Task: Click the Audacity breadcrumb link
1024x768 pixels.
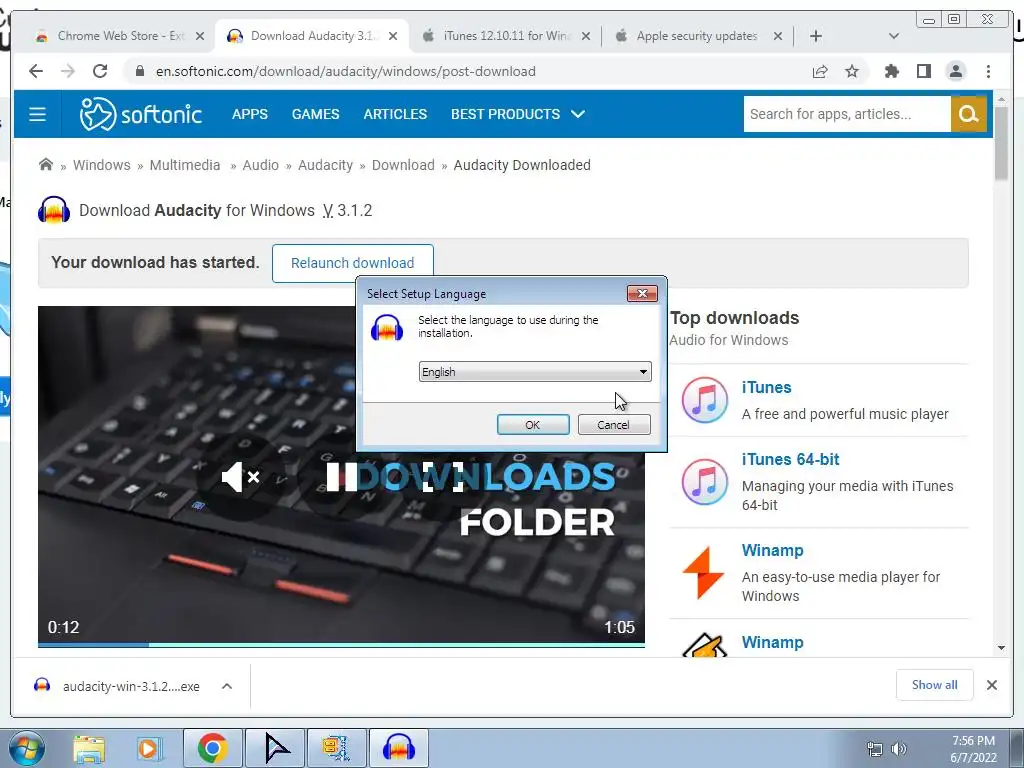Action: [x=325, y=165]
